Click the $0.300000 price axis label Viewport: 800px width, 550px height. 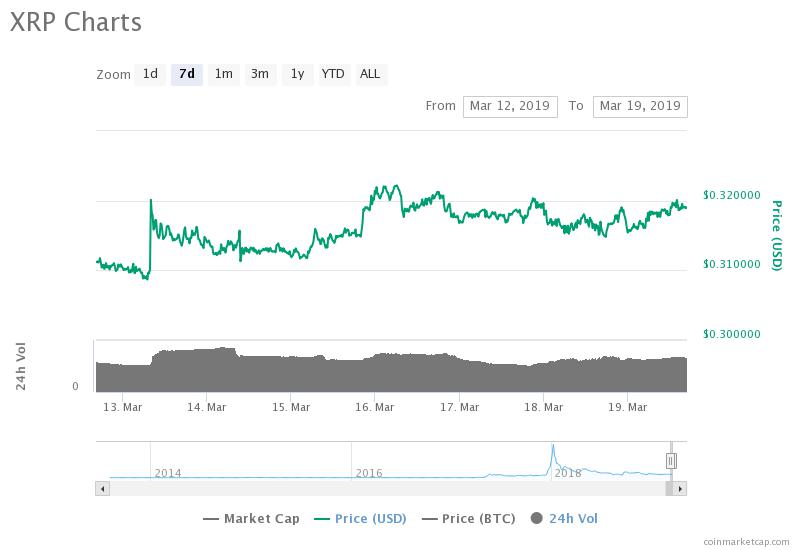coord(732,334)
